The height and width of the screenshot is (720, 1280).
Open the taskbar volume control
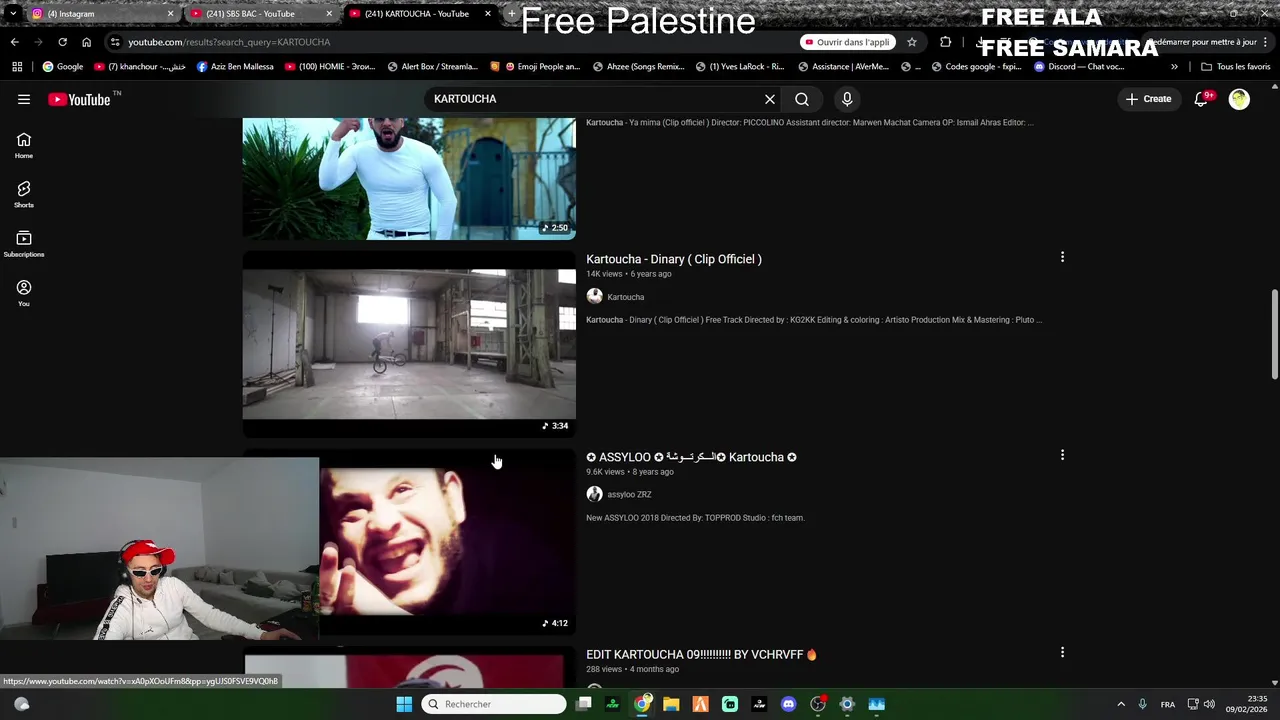(1209, 704)
